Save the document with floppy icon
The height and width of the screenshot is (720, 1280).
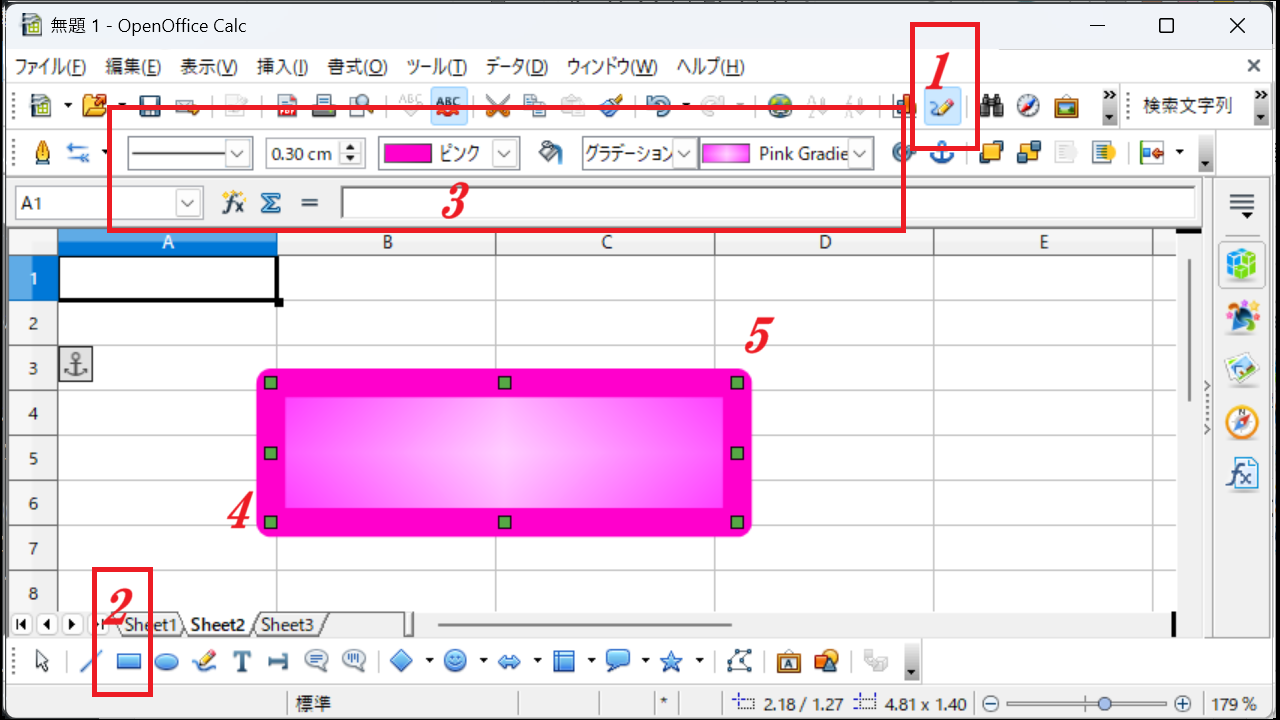pyautogui.click(x=150, y=105)
